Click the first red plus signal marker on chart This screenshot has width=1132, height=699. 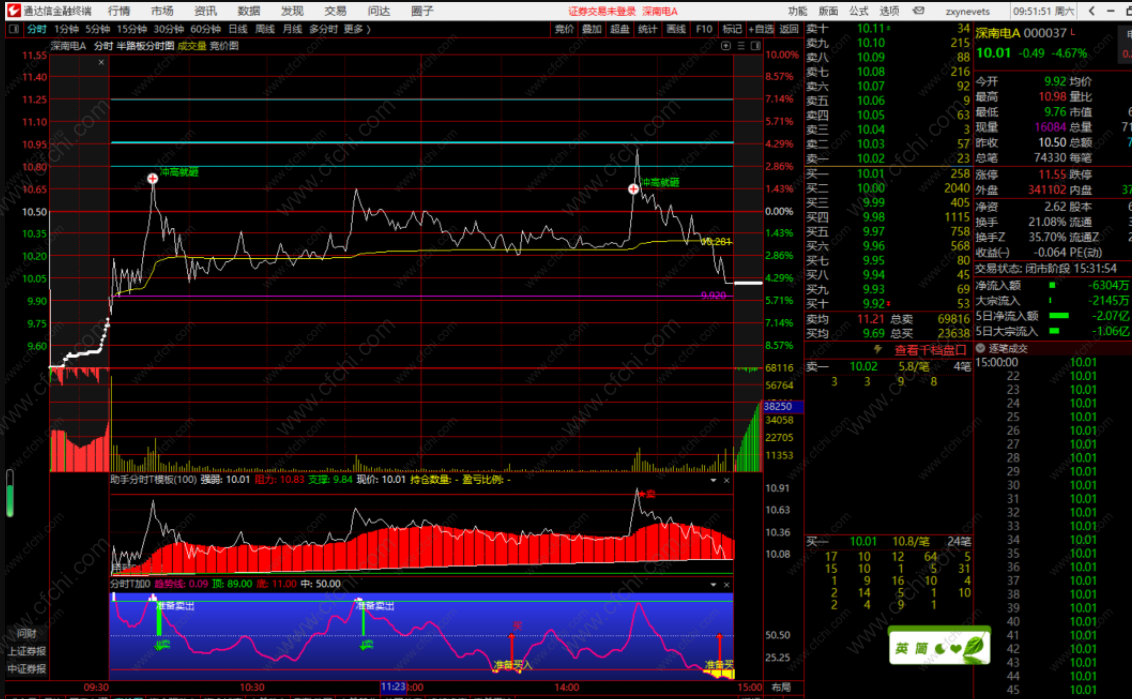click(x=152, y=178)
